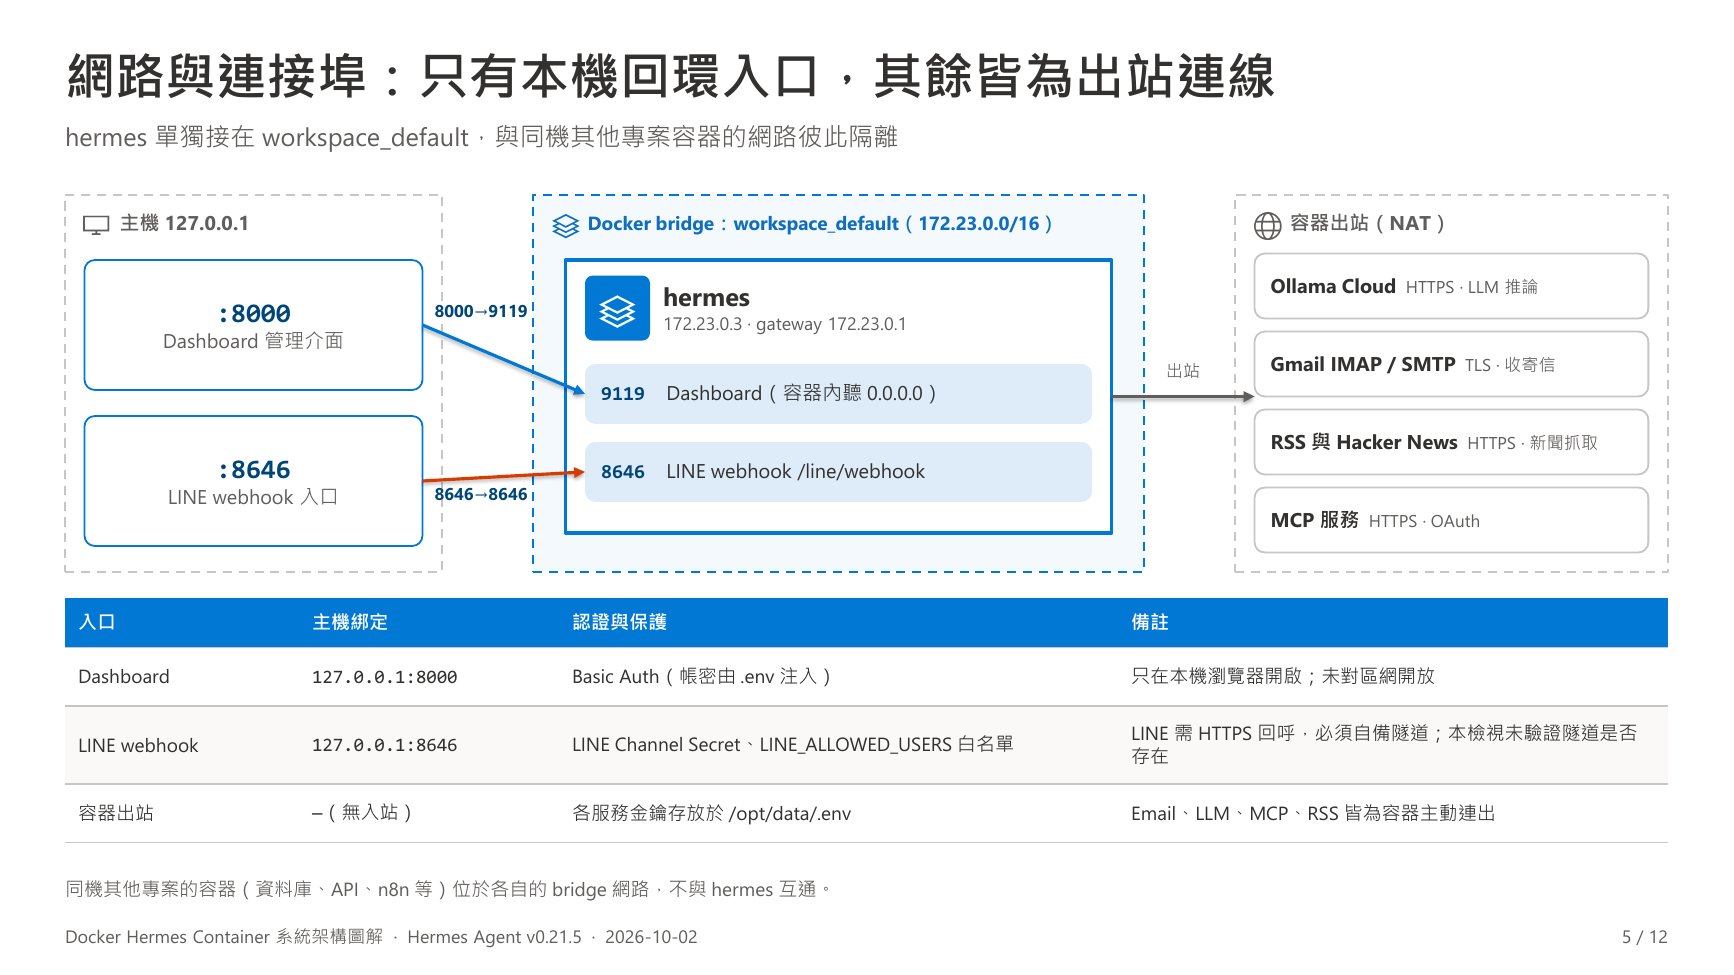Click the 容器出站 table row label
The height and width of the screenshot is (975, 1734).
(116, 813)
